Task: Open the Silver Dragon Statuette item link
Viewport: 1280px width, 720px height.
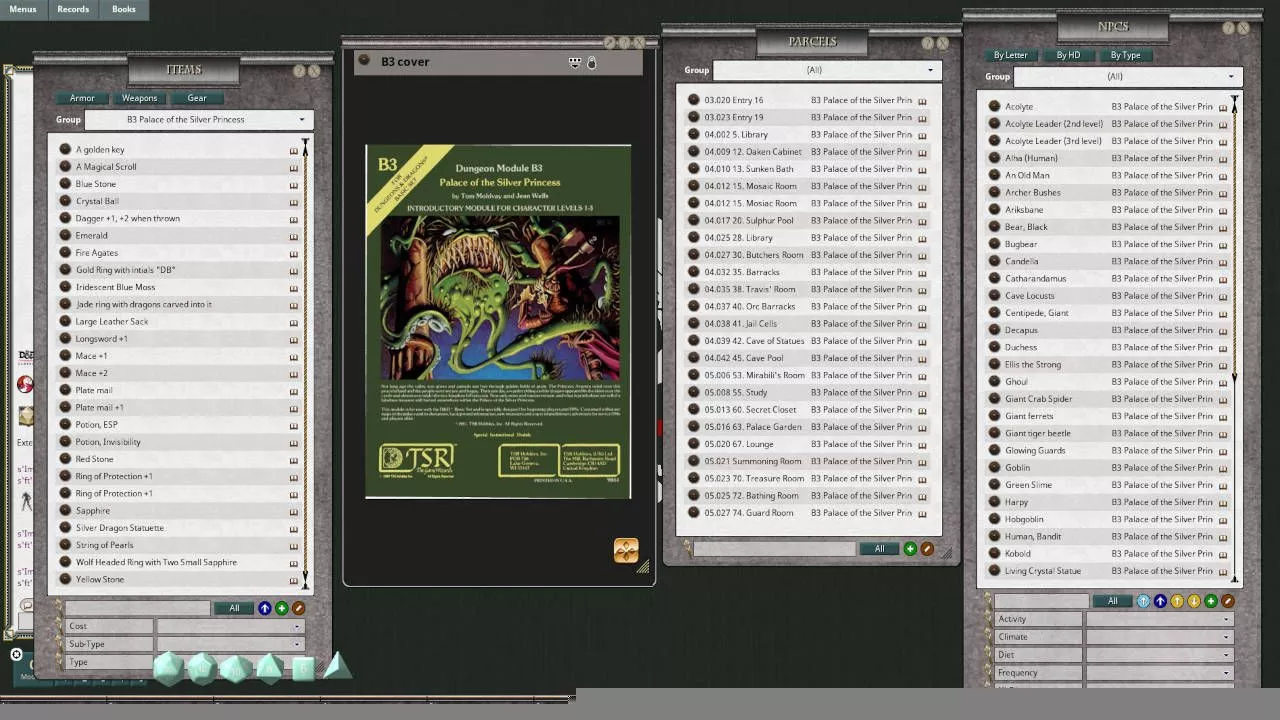Action: click(65, 528)
